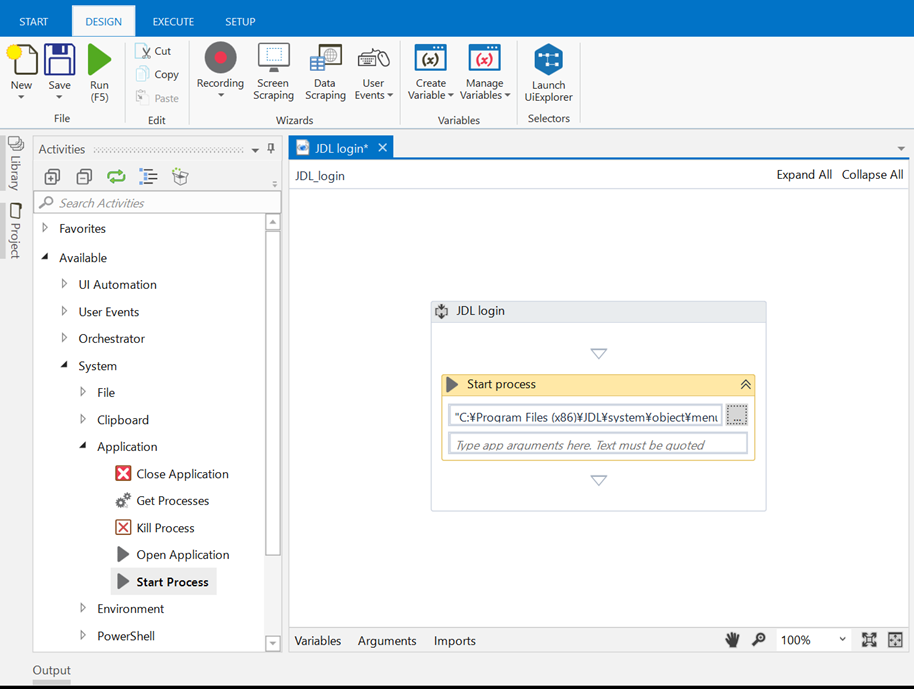Expand the File subcategory
Image resolution: width=914 pixels, height=689 pixels.
[x=83, y=392]
